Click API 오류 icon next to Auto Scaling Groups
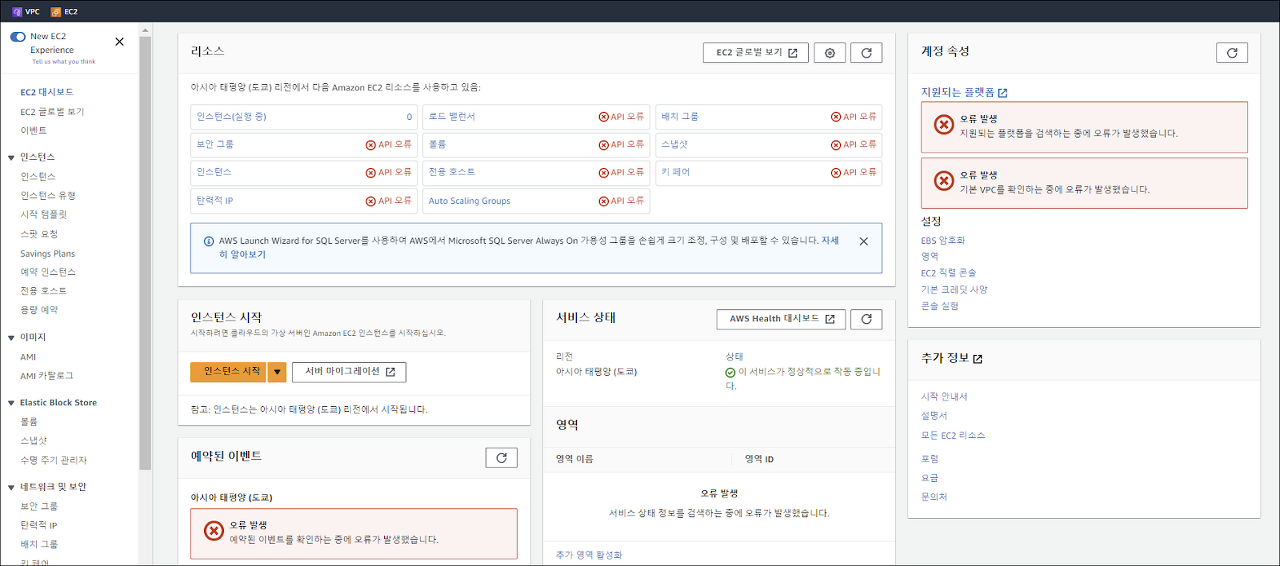The width and height of the screenshot is (1280, 566). click(603, 201)
